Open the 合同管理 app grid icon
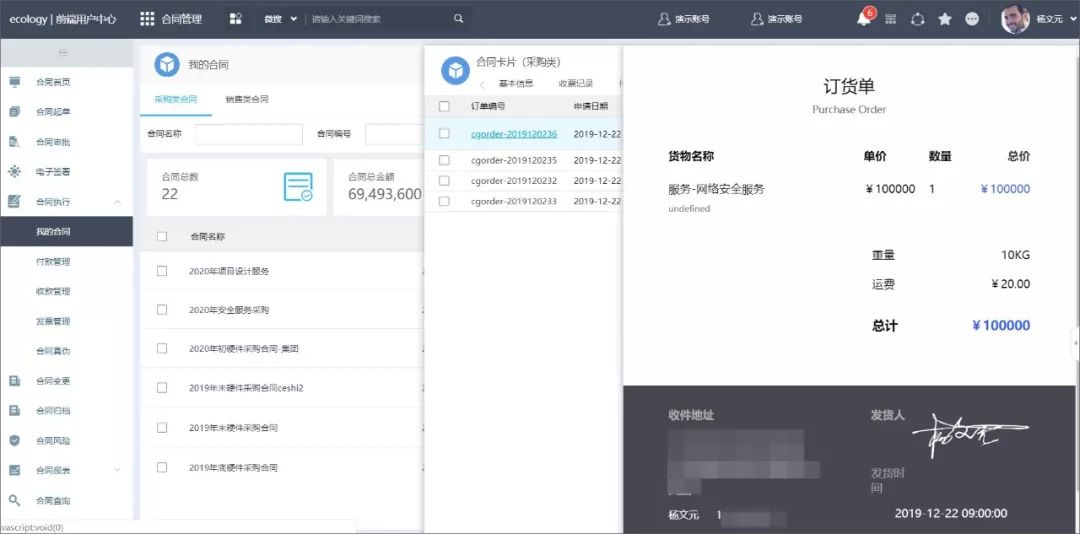The image size is (1080, 534). click(147, 19)
